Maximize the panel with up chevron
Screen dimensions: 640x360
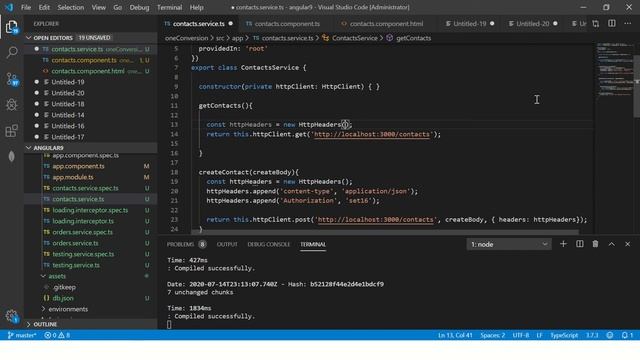pos(611,244)
